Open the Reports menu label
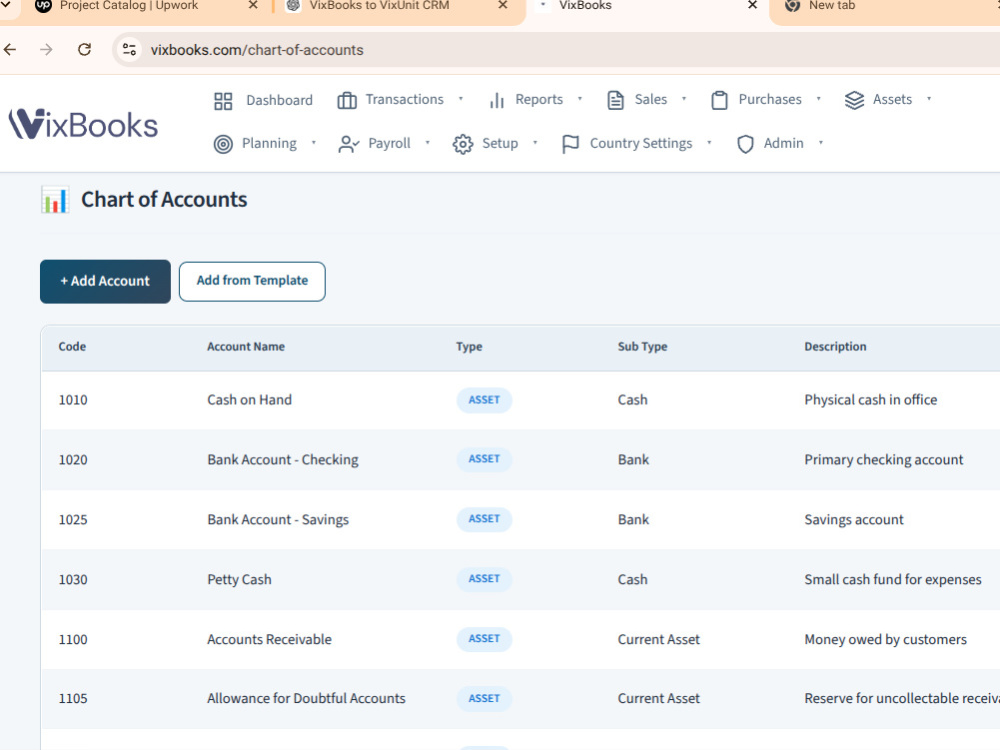This screenshot has height=750, width=1000. [x=539, y=99]
